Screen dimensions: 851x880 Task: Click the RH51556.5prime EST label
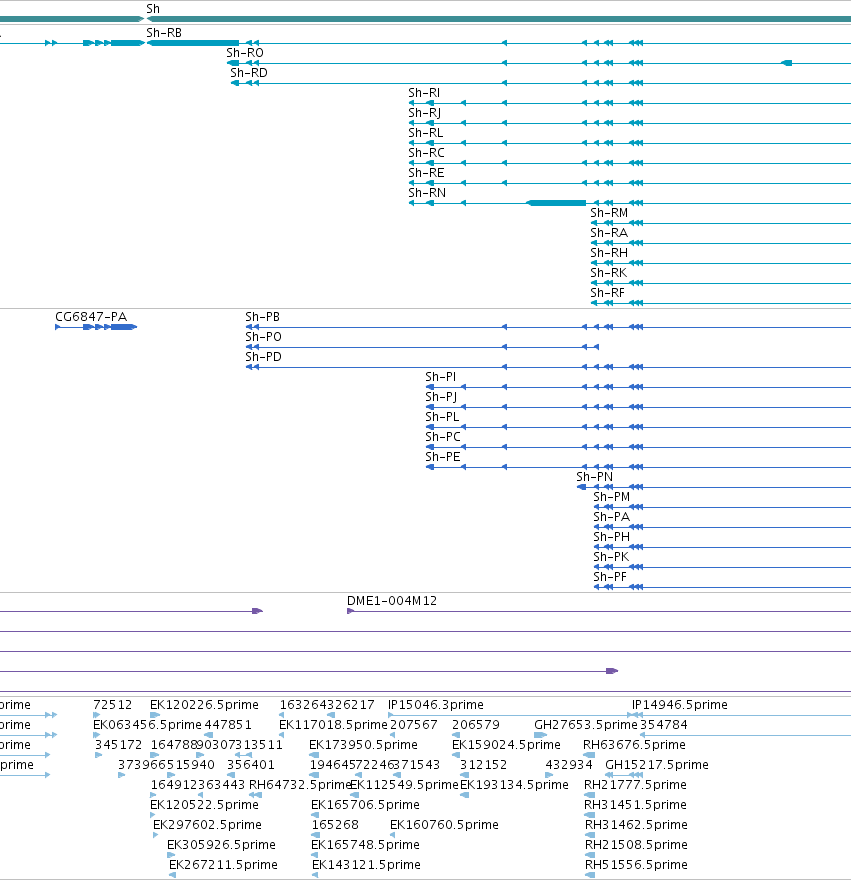pos(636,865)
